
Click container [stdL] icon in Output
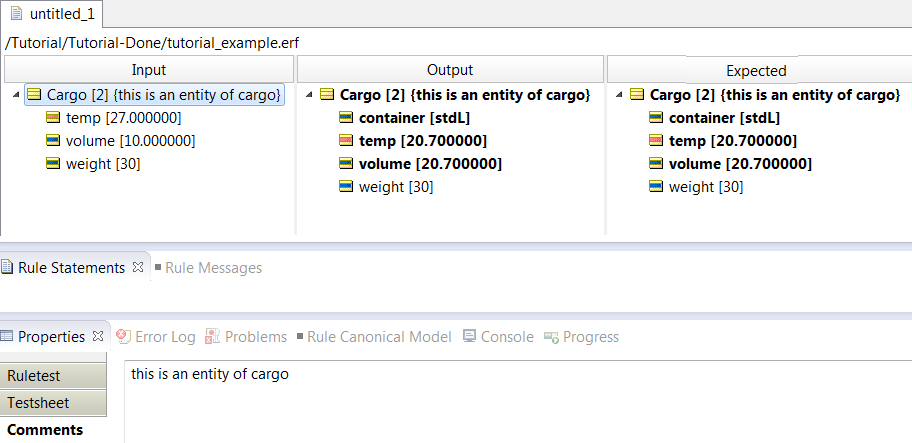click(346, 118)
